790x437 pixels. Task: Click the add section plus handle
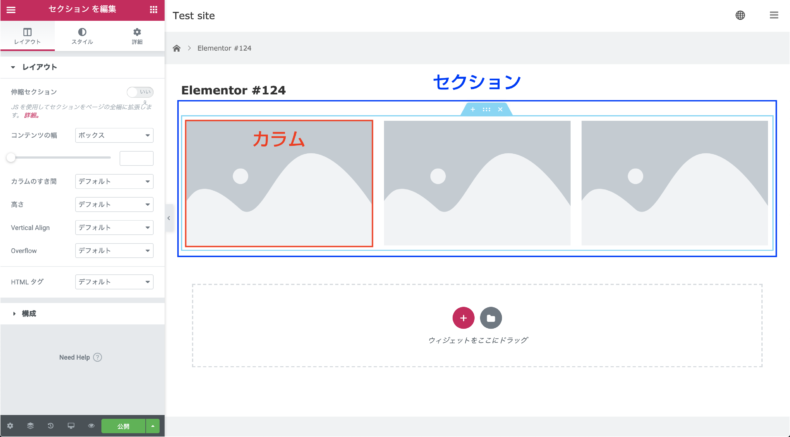(473, 109)
